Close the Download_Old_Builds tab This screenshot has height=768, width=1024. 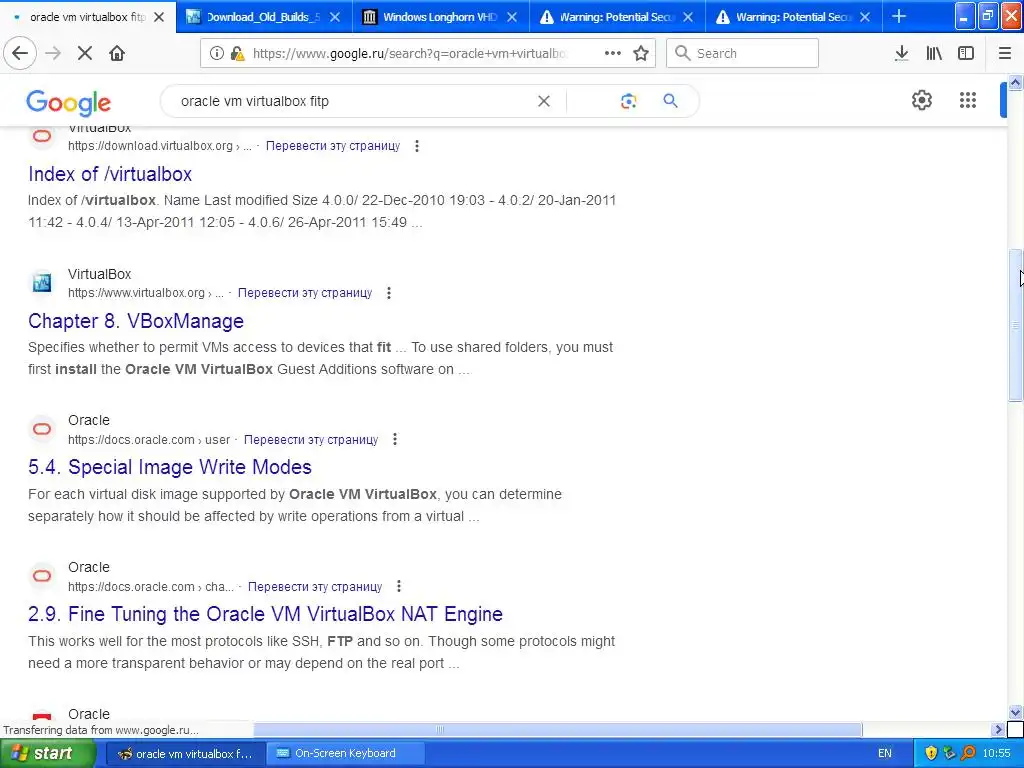[334, 17]
